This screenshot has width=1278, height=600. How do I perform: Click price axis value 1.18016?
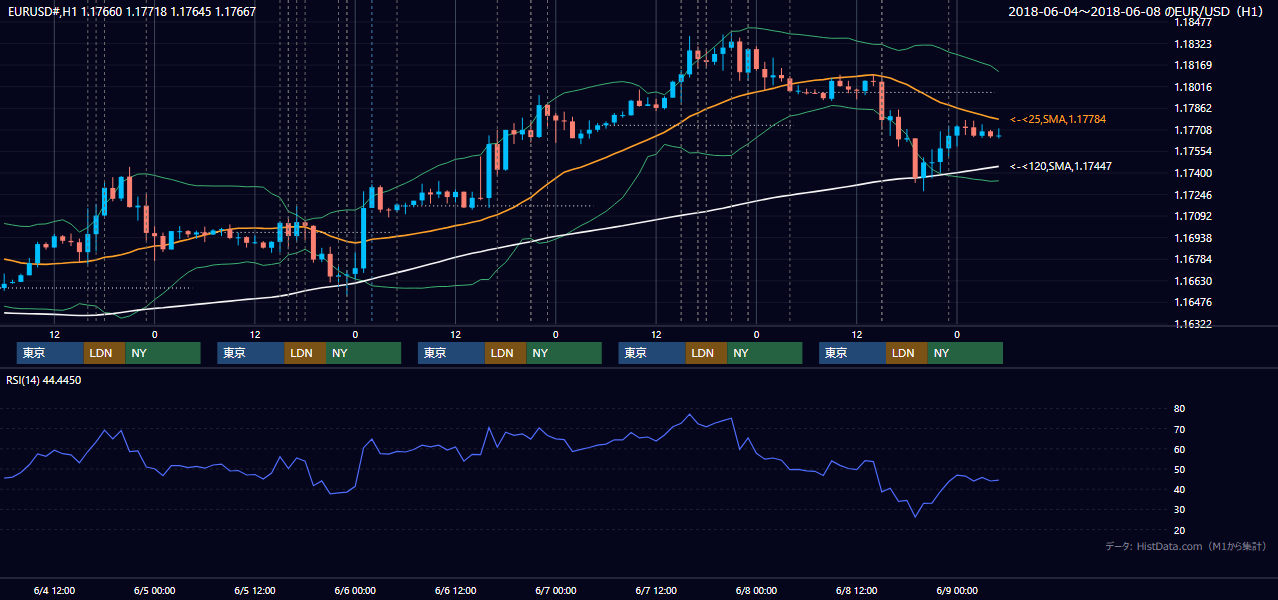click(x=1193, y=87)
